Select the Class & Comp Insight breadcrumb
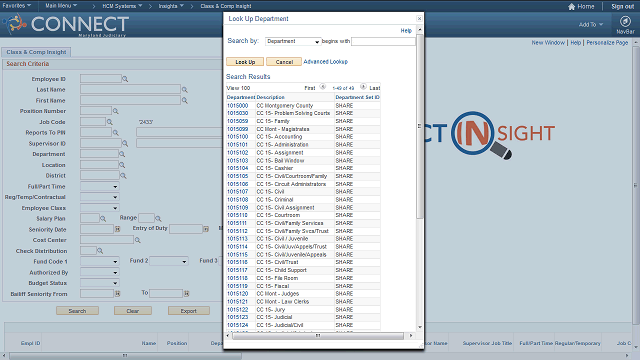This screenshot has height=360, width=640. point(226,6)
